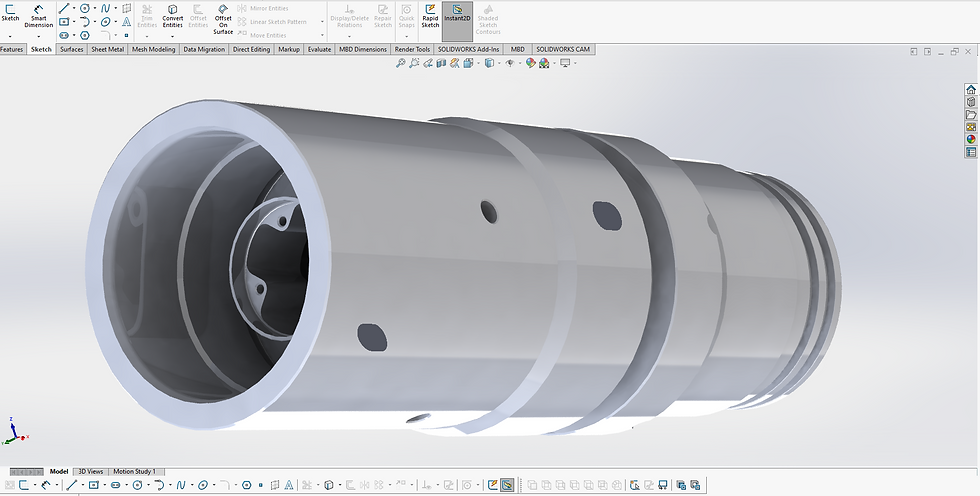980x496 pixels.
Task: Select the SOLIDWORKS Add-Ins tab
Action: point(468,49)
